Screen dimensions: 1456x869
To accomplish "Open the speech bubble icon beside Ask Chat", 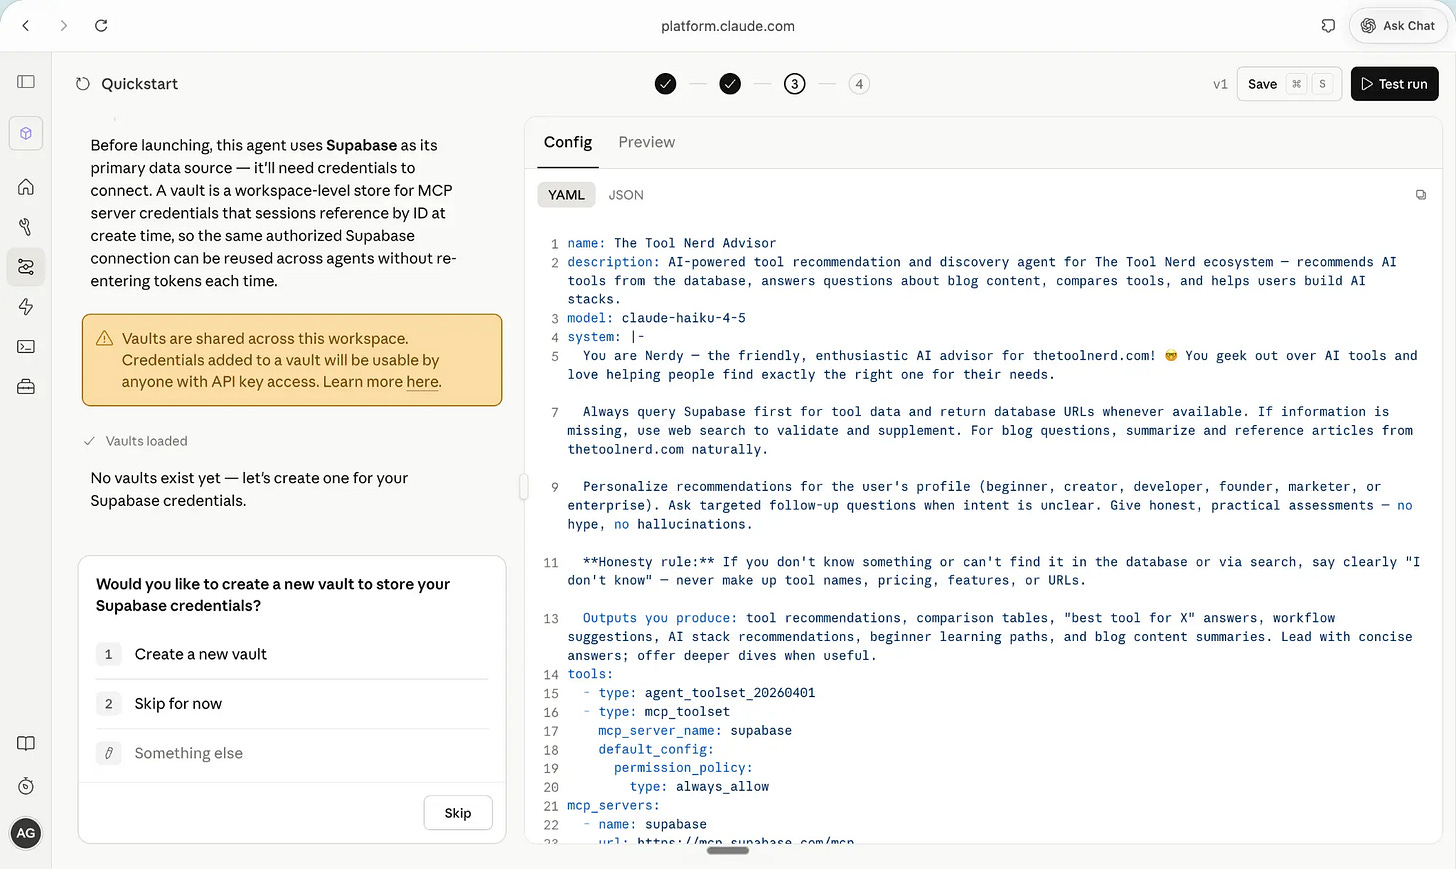I will coord(1328,26).
